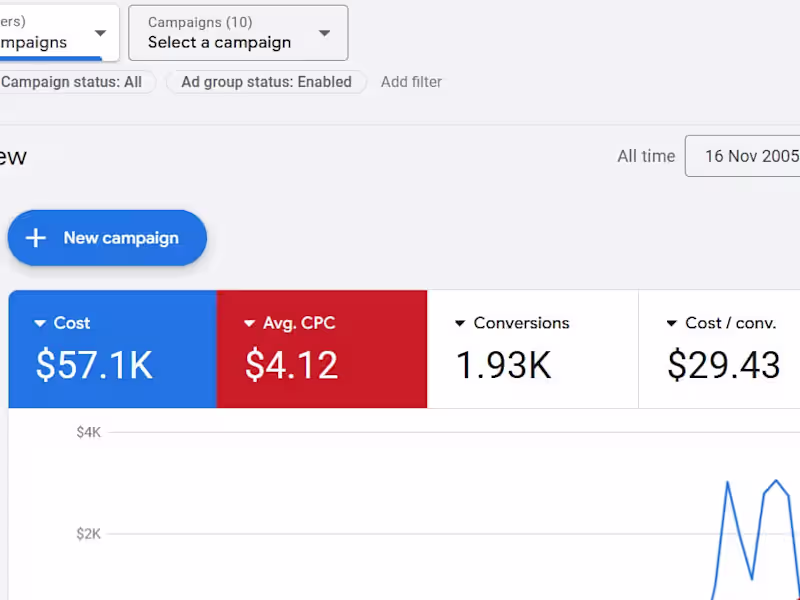Click Add filter
The image size is (800, 600).
(x=411, y=82)
